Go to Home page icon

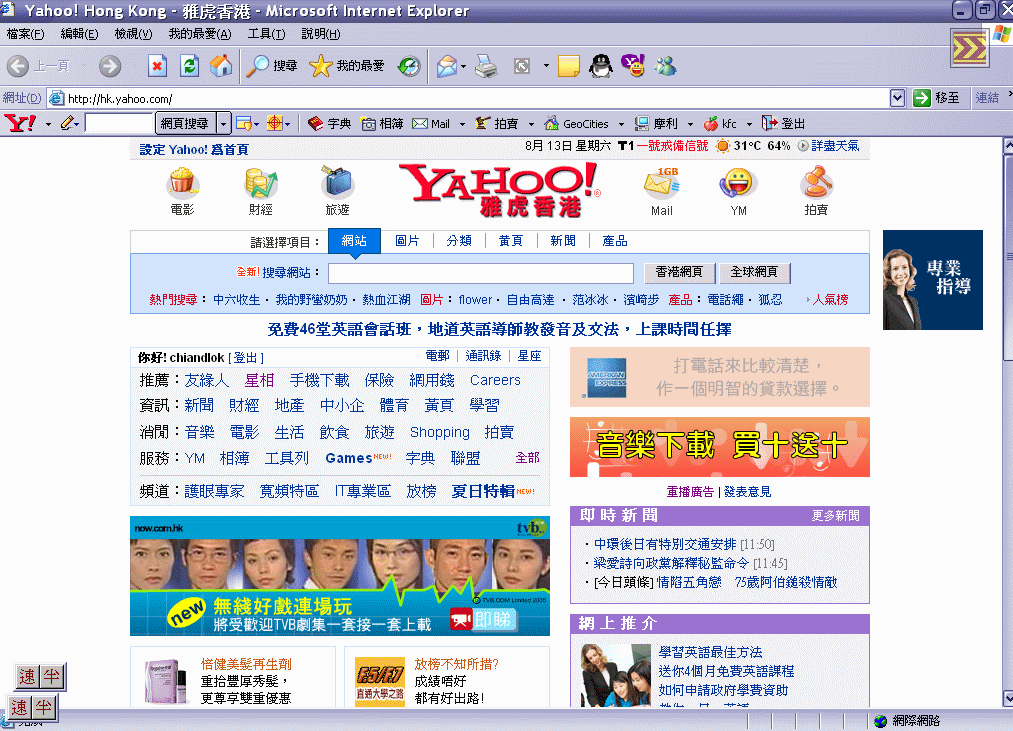[x=221, y=66]
